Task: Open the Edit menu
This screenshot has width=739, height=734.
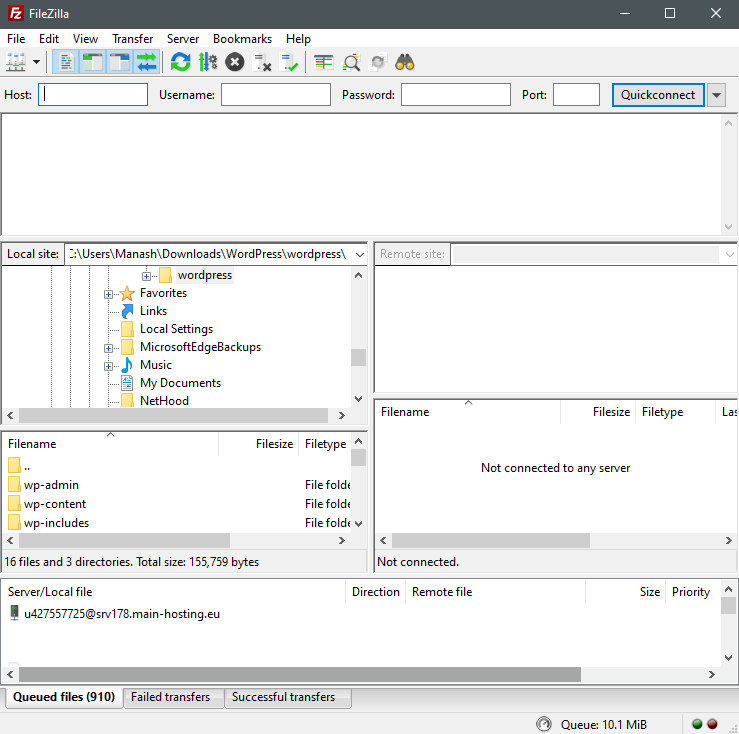Action: [49, 39]
